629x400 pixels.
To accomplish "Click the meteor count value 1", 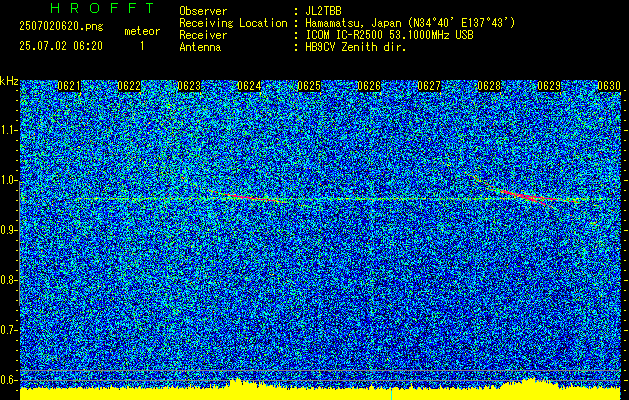I will point(142,46).
